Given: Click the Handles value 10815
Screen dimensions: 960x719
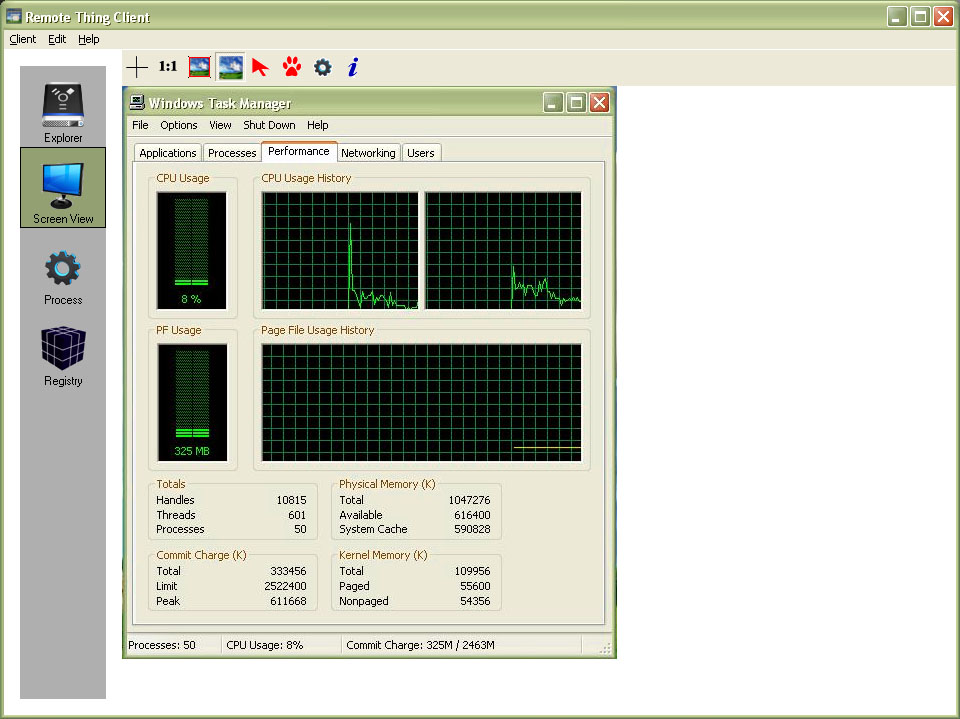Looking at the screenshot, I should point(291,500).
